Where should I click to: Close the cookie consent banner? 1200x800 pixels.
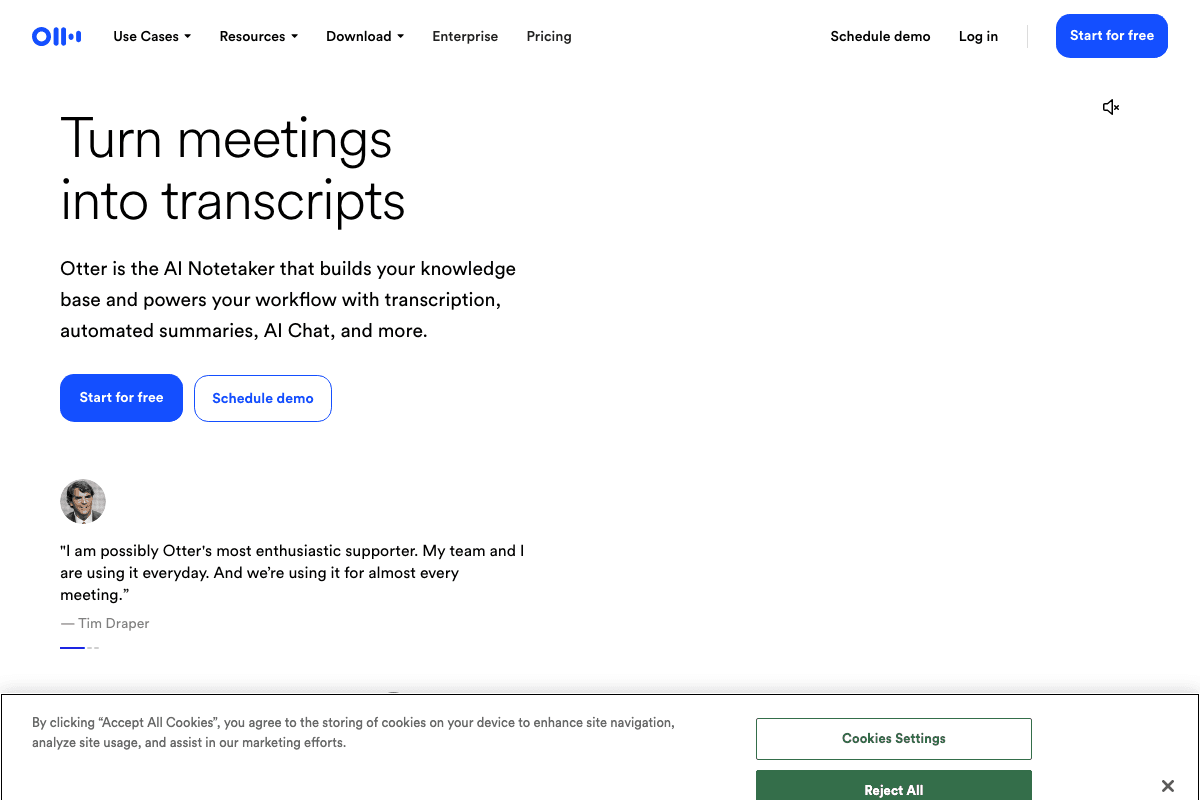(1167, 786)
